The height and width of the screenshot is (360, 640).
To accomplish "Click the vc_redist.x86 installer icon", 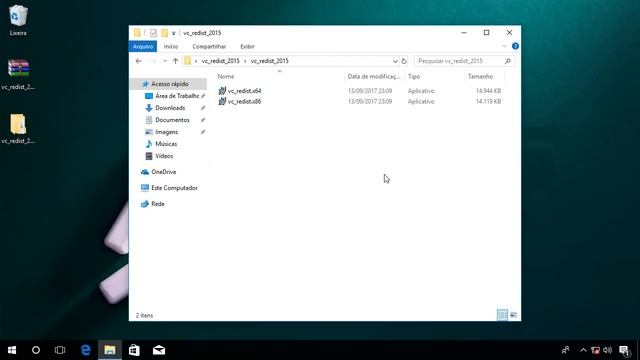I will [222, 101].
